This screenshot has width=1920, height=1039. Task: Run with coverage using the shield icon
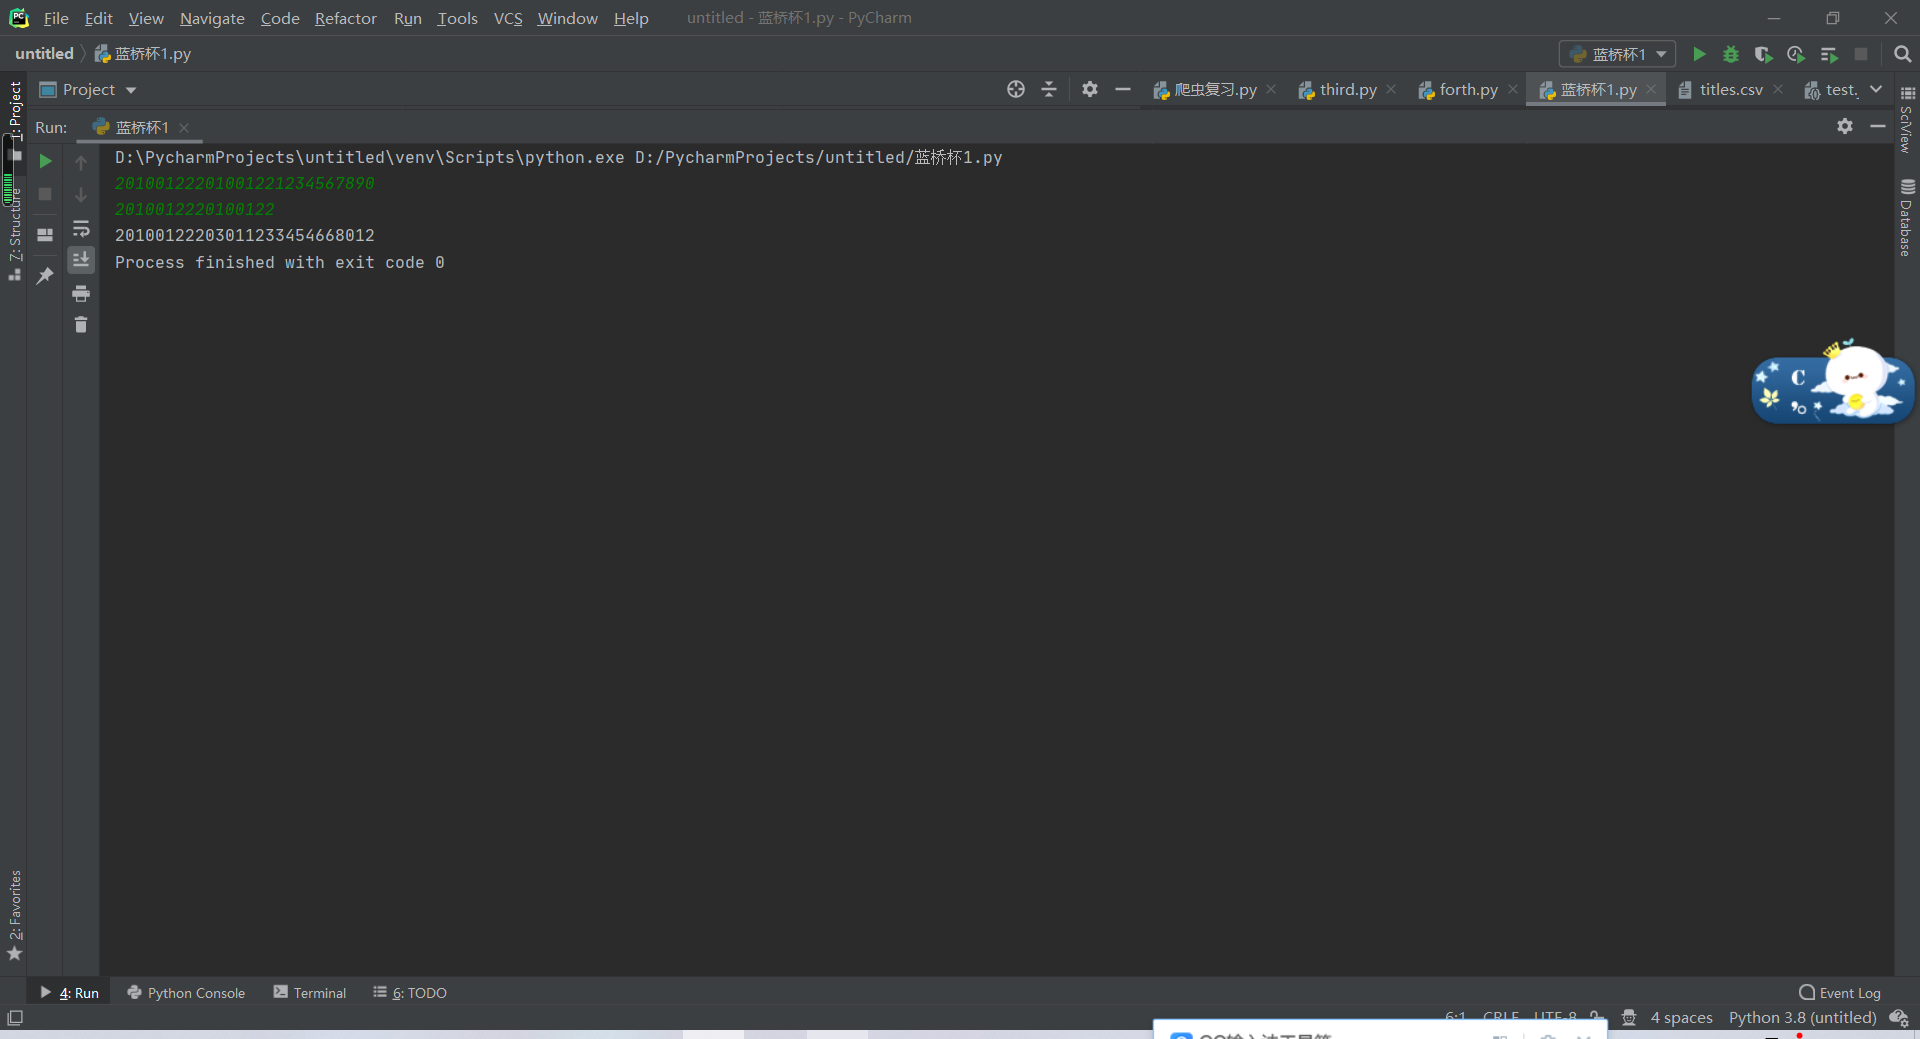pos(1764,55)
